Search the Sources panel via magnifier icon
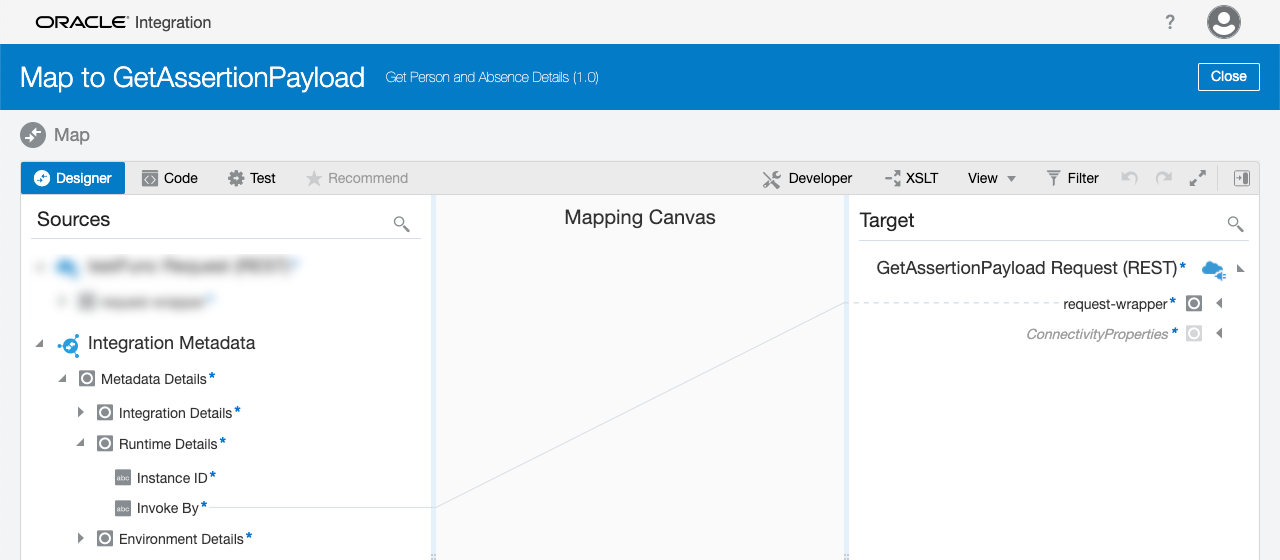The image size is (1280, 560). [401, 224]
